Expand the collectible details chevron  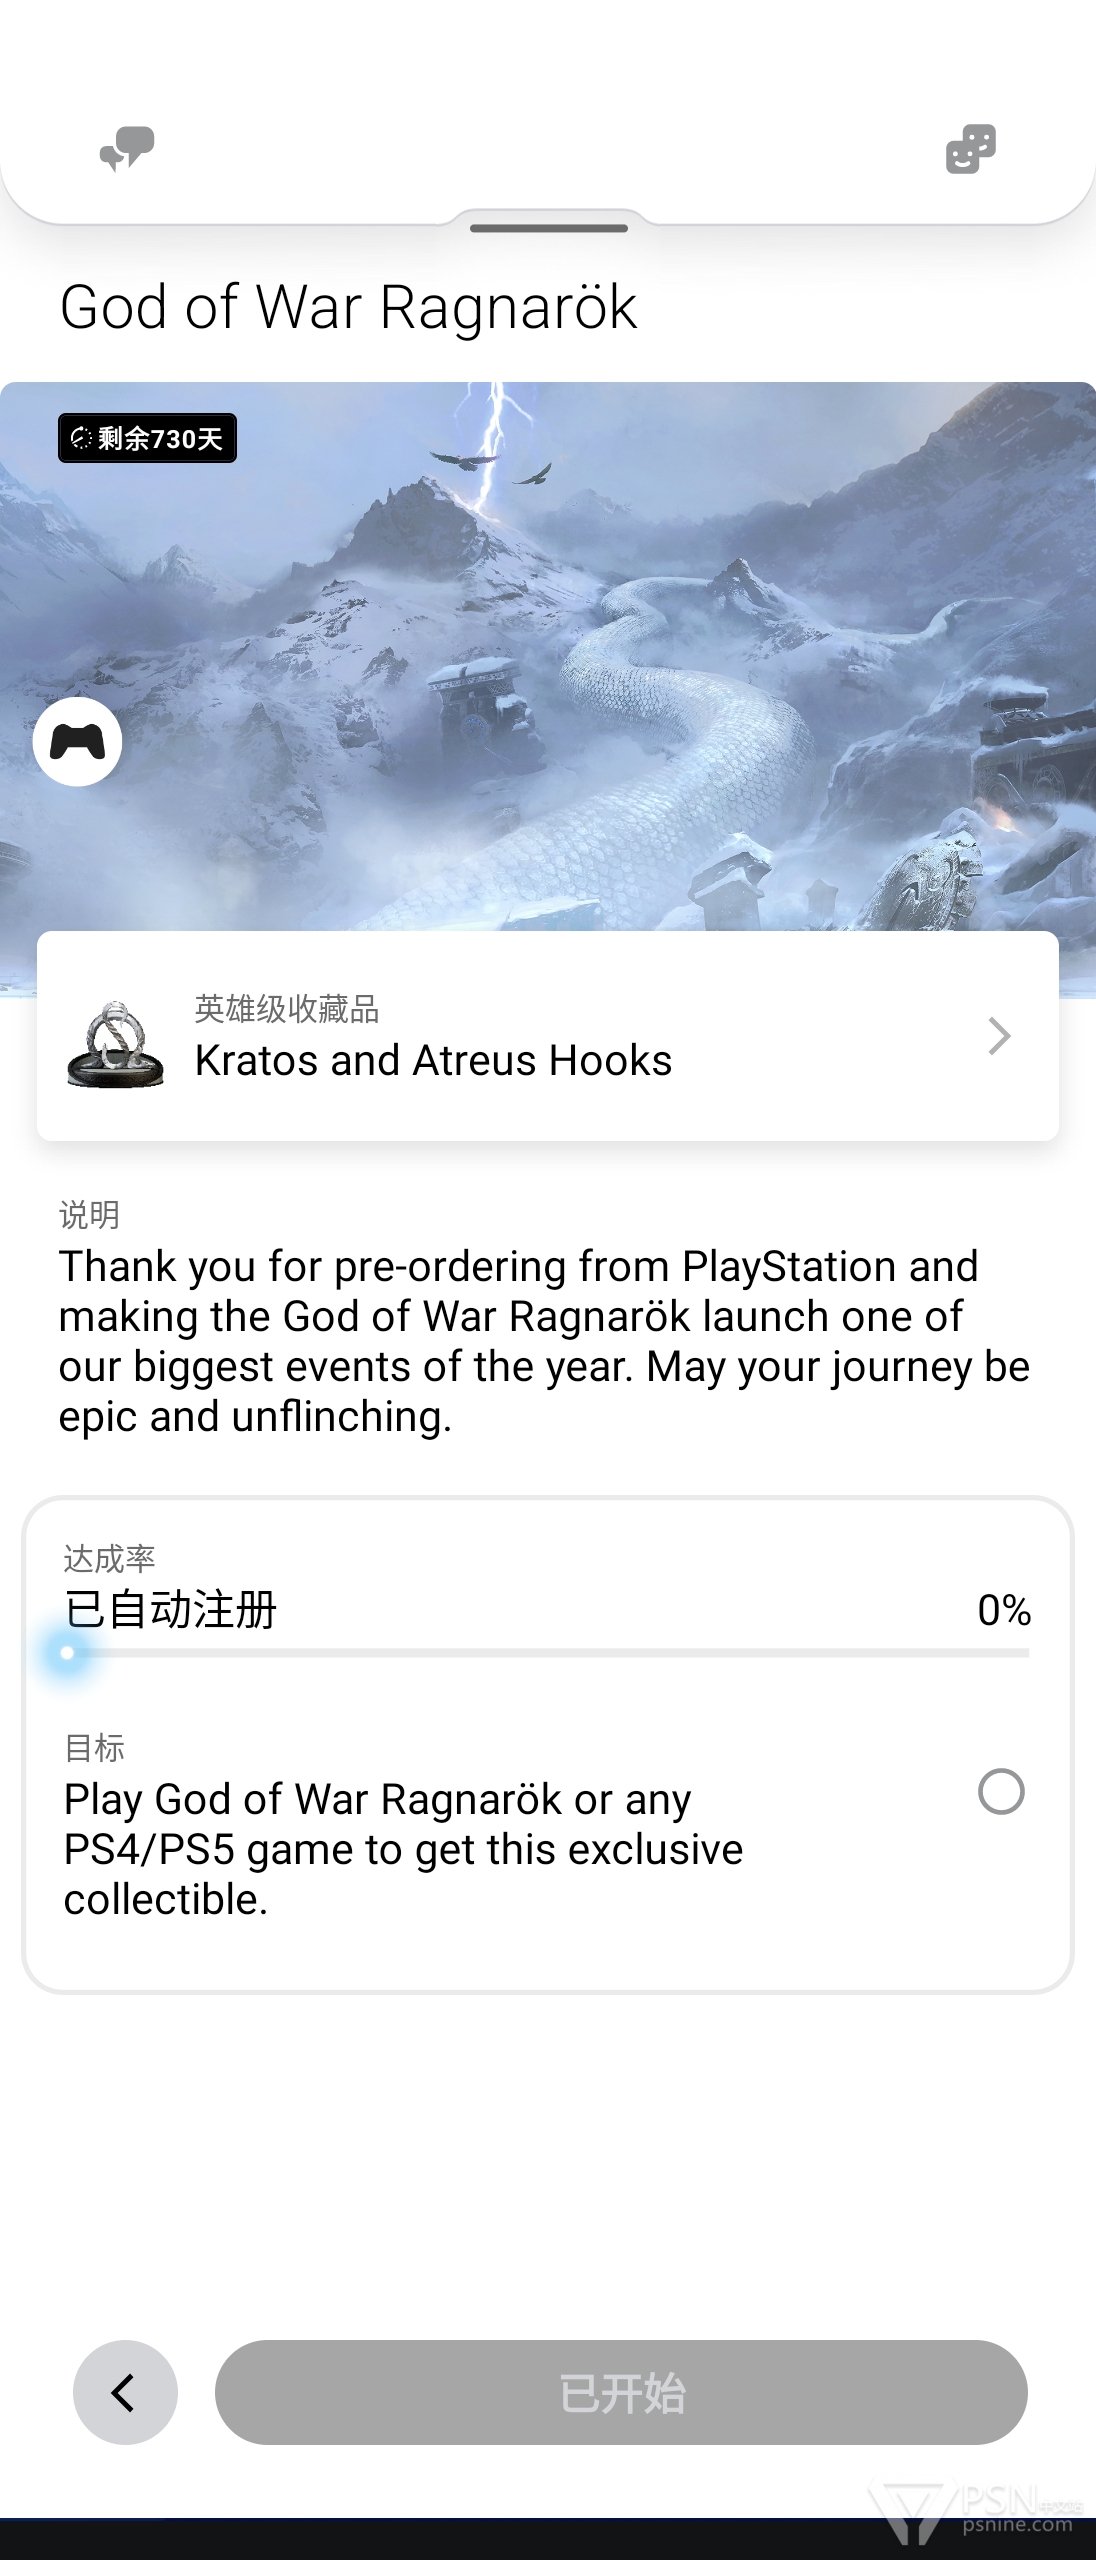(999, 1036)
